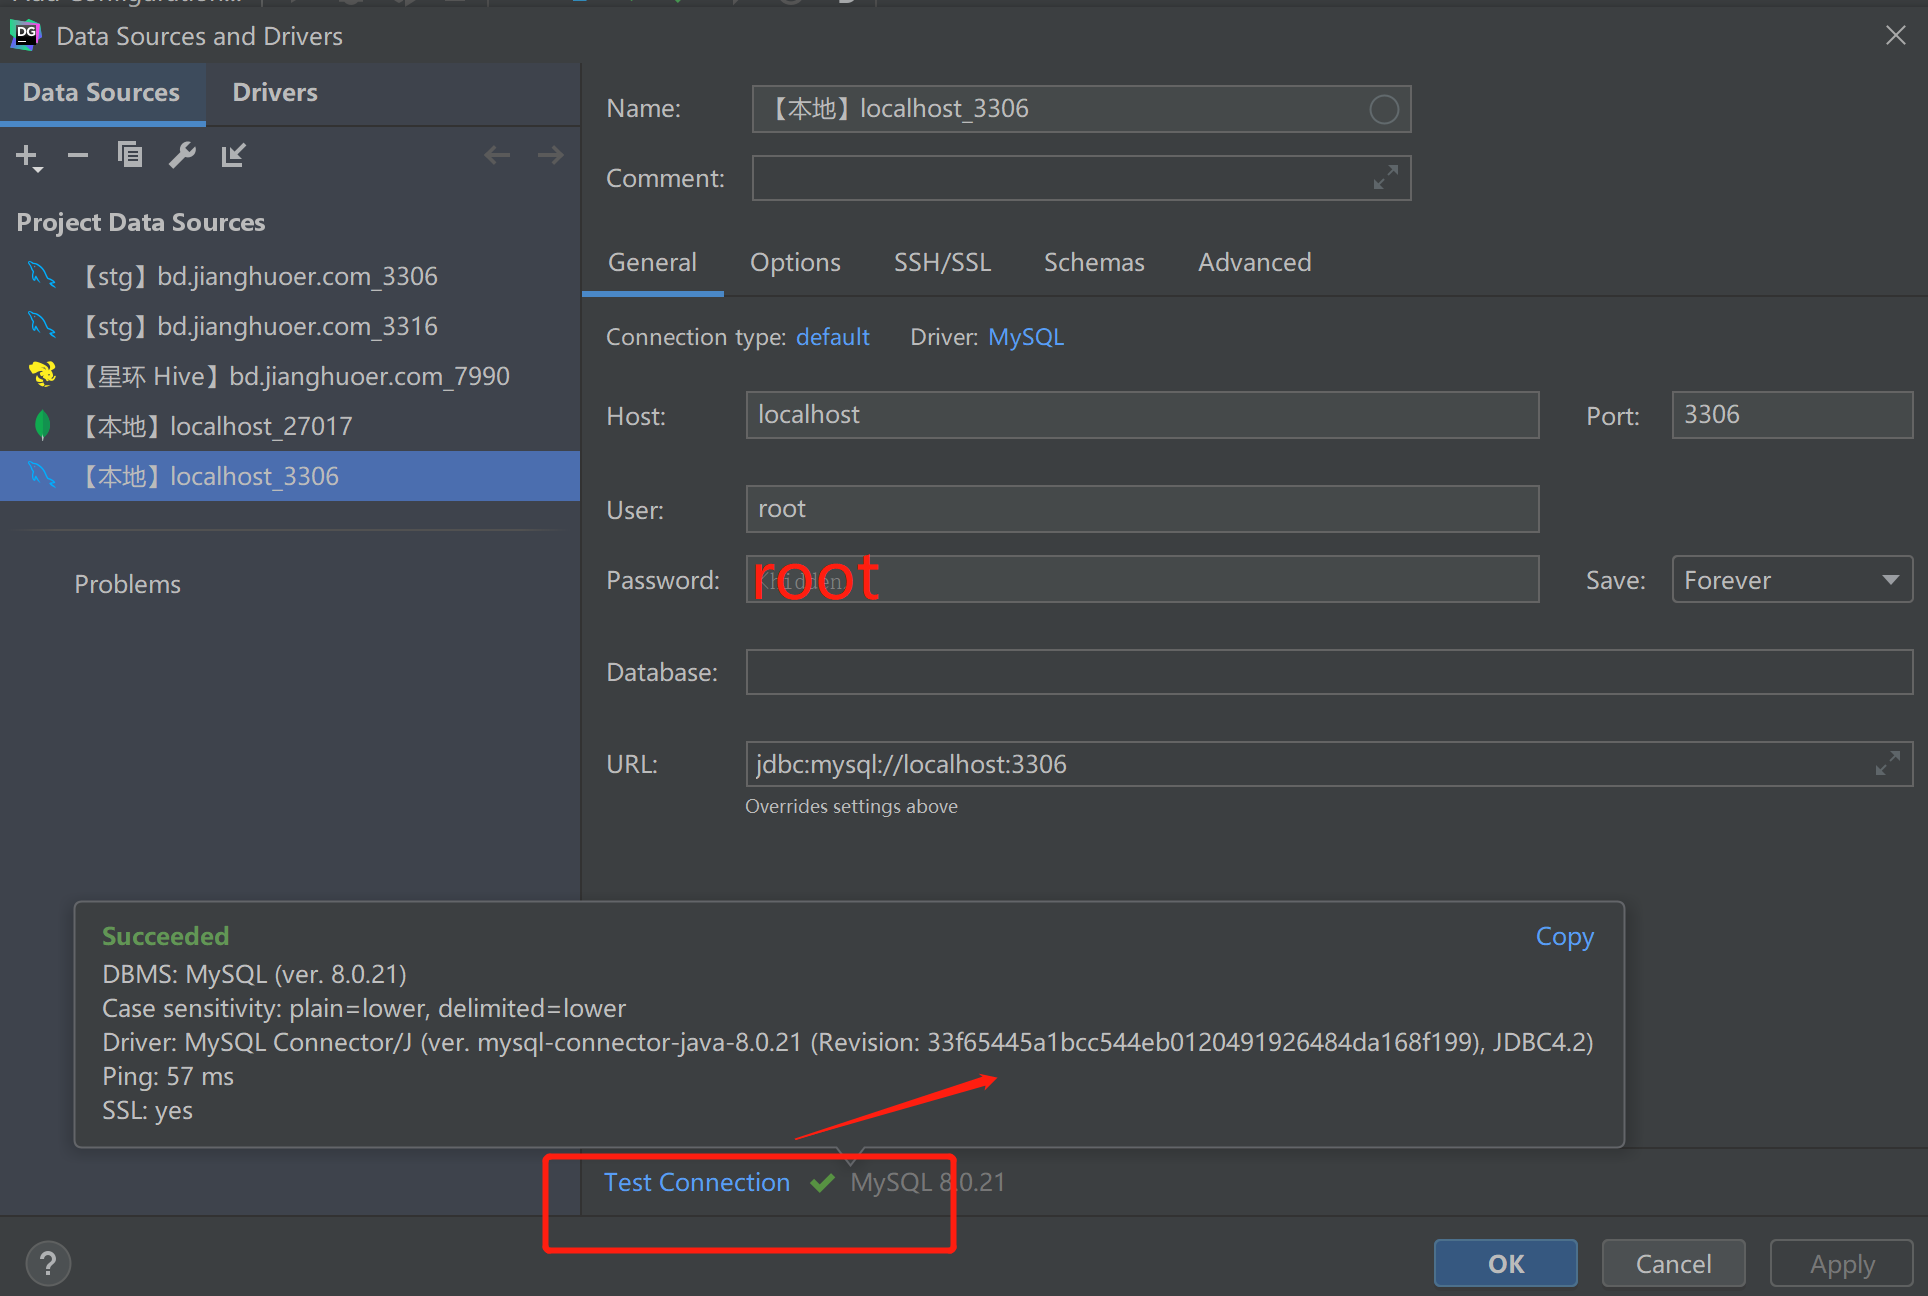The width and height of the screenshot is (1928, 1296).
Task: Click the Test Connection link
Action: pos(697,1183)
